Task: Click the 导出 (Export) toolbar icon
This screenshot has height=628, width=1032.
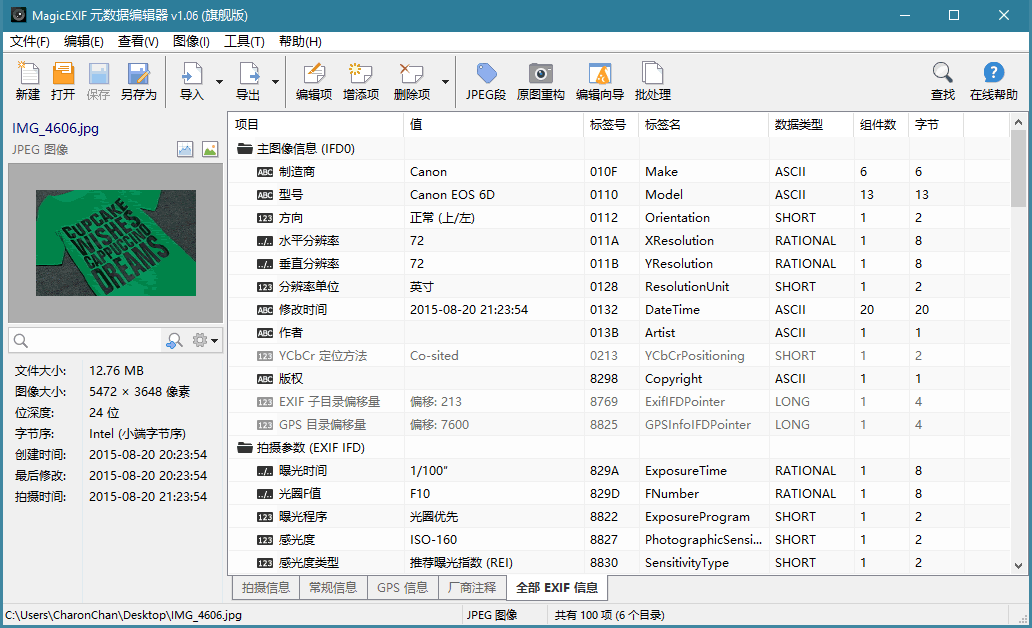Action: pyautogui.click(x=248, y=73)
